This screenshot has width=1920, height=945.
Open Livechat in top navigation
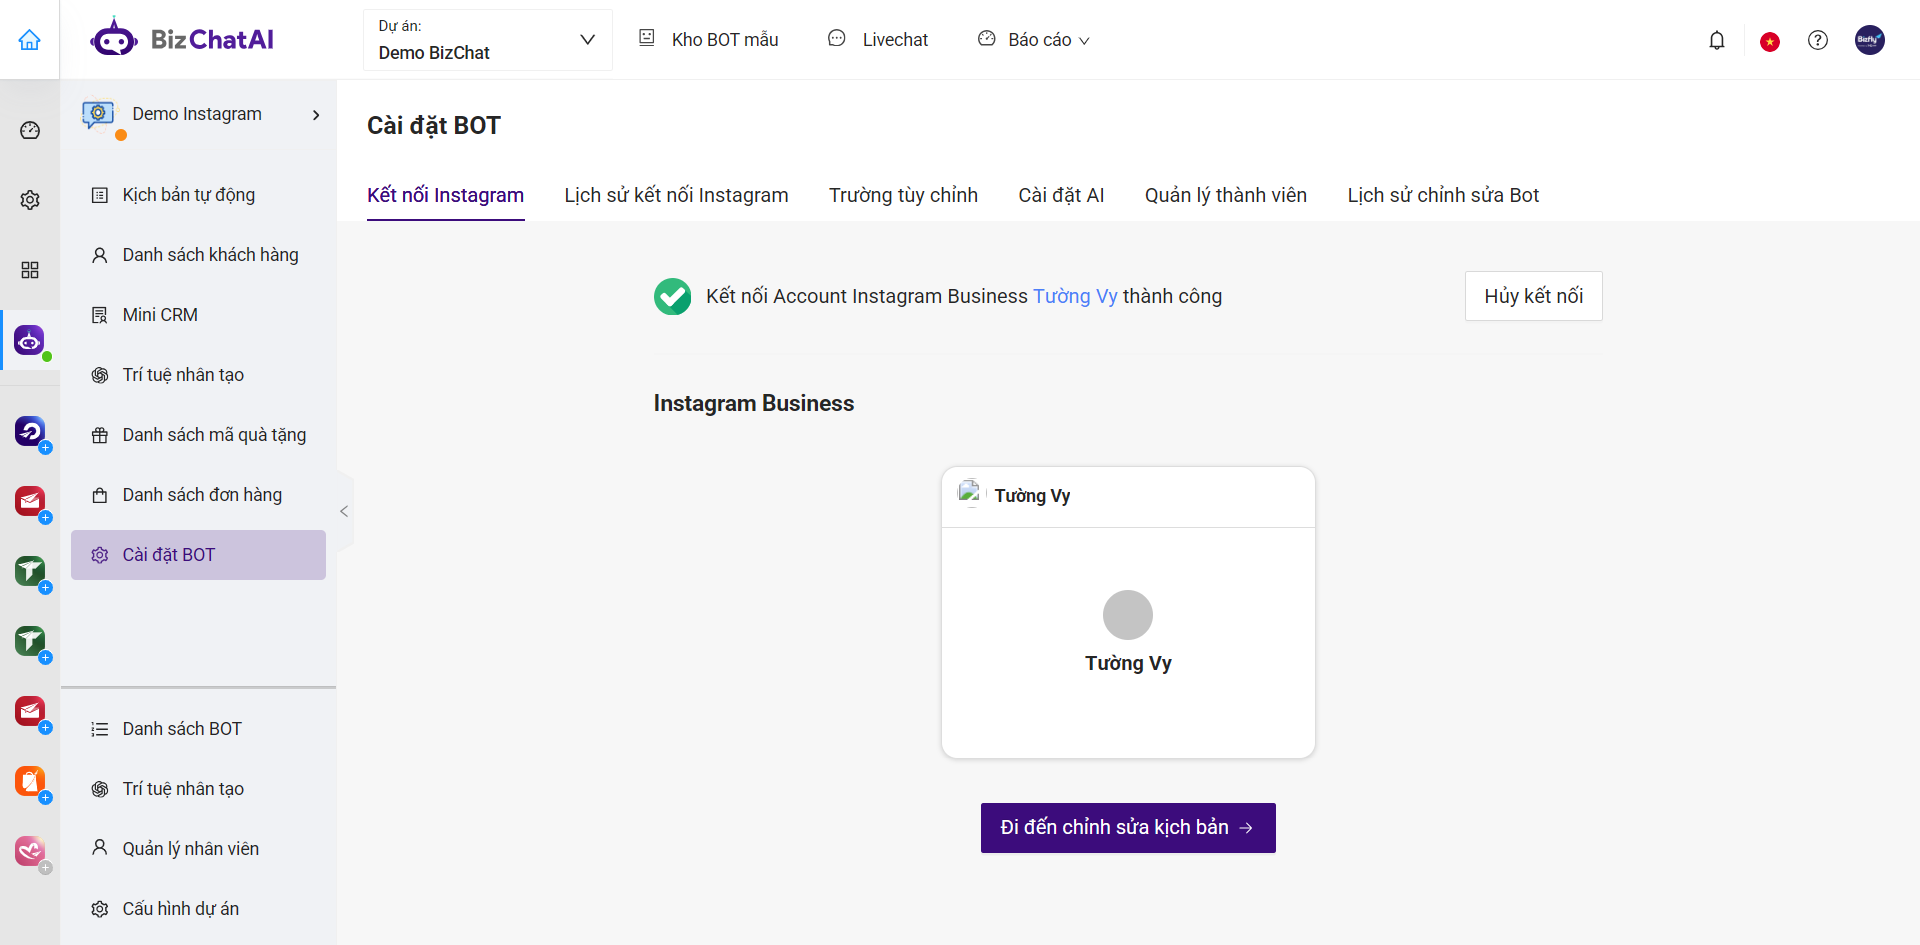click(895, 40)
